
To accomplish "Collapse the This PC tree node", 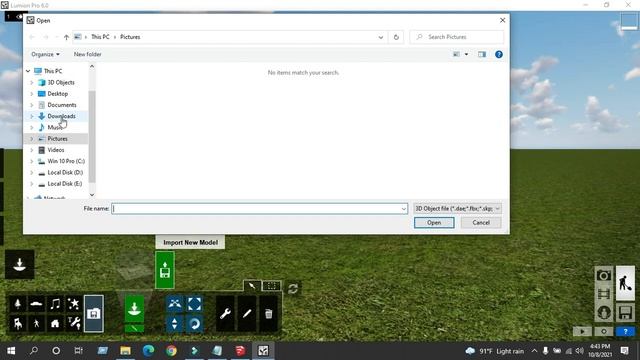I will click(28, 71).
